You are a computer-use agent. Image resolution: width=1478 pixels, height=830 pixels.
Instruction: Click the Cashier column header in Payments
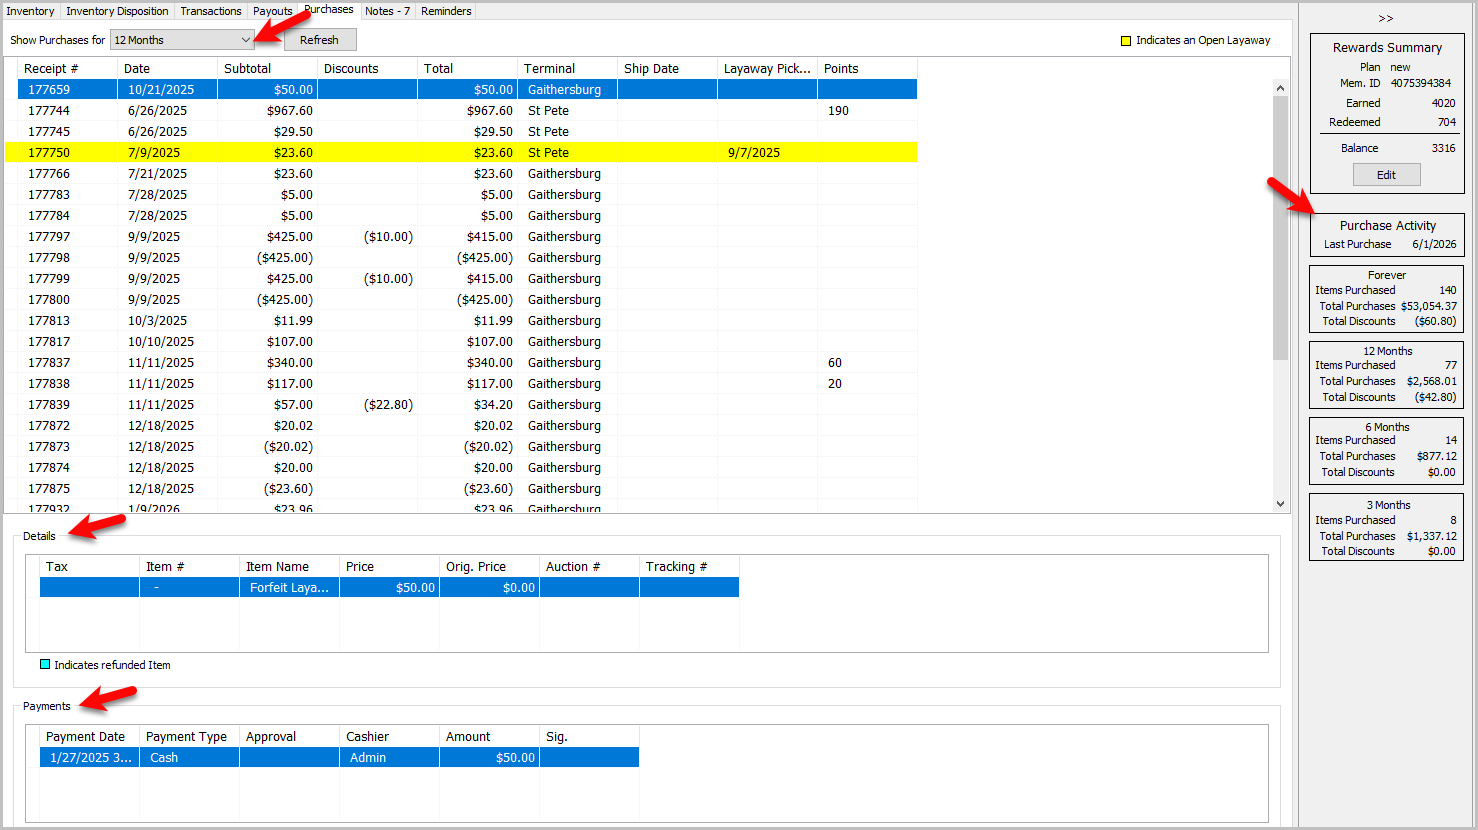390,736
